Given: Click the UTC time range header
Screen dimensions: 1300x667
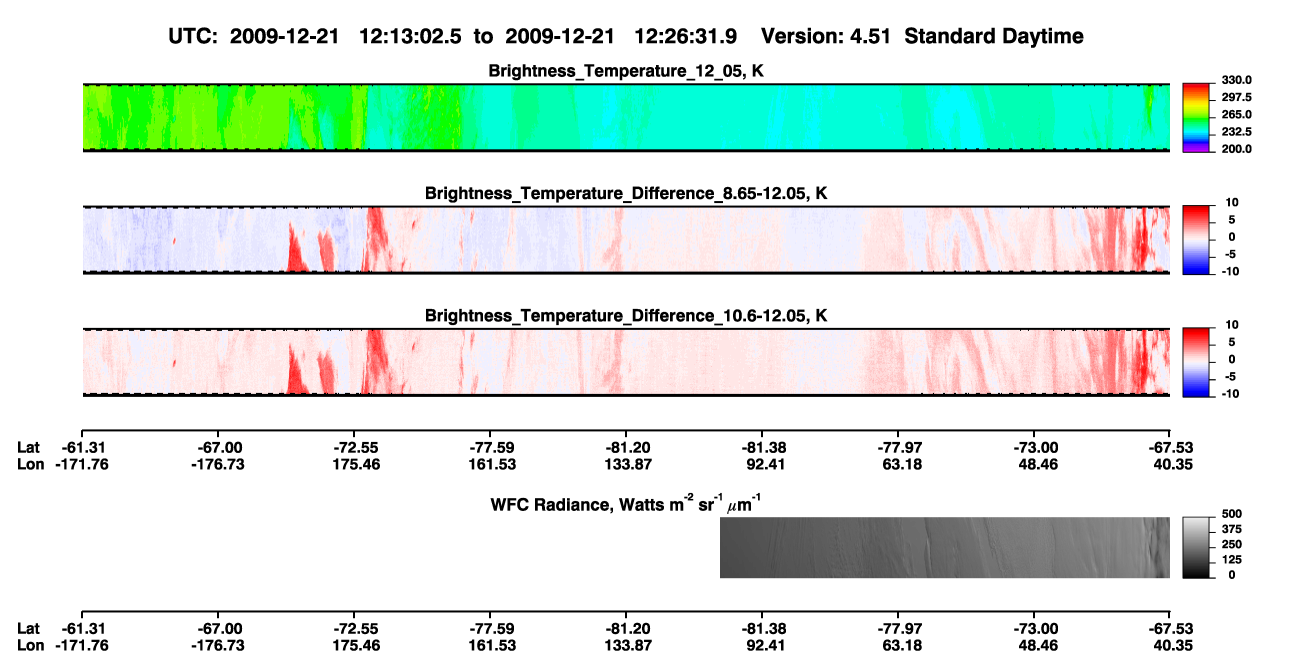Looking at the screenshot, I should pyautogui.click(x=626, y=36).
